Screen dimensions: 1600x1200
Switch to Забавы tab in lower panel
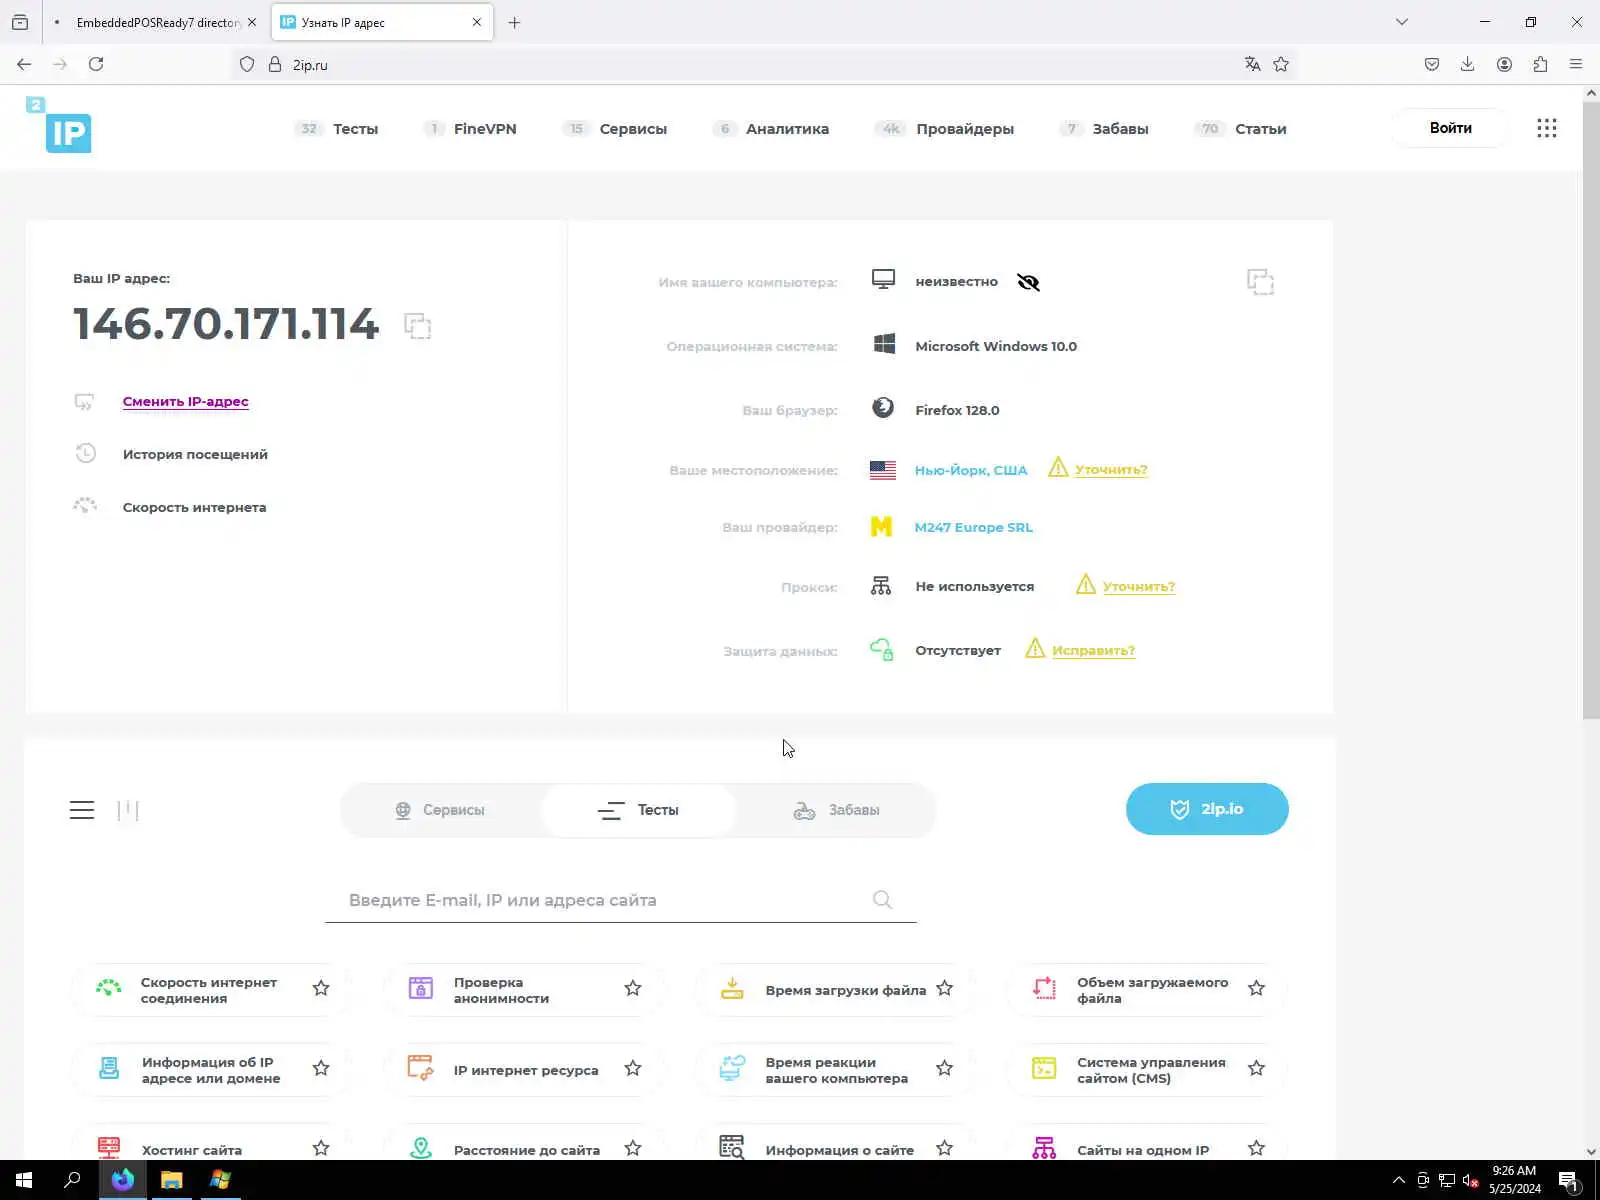[836, 810]
